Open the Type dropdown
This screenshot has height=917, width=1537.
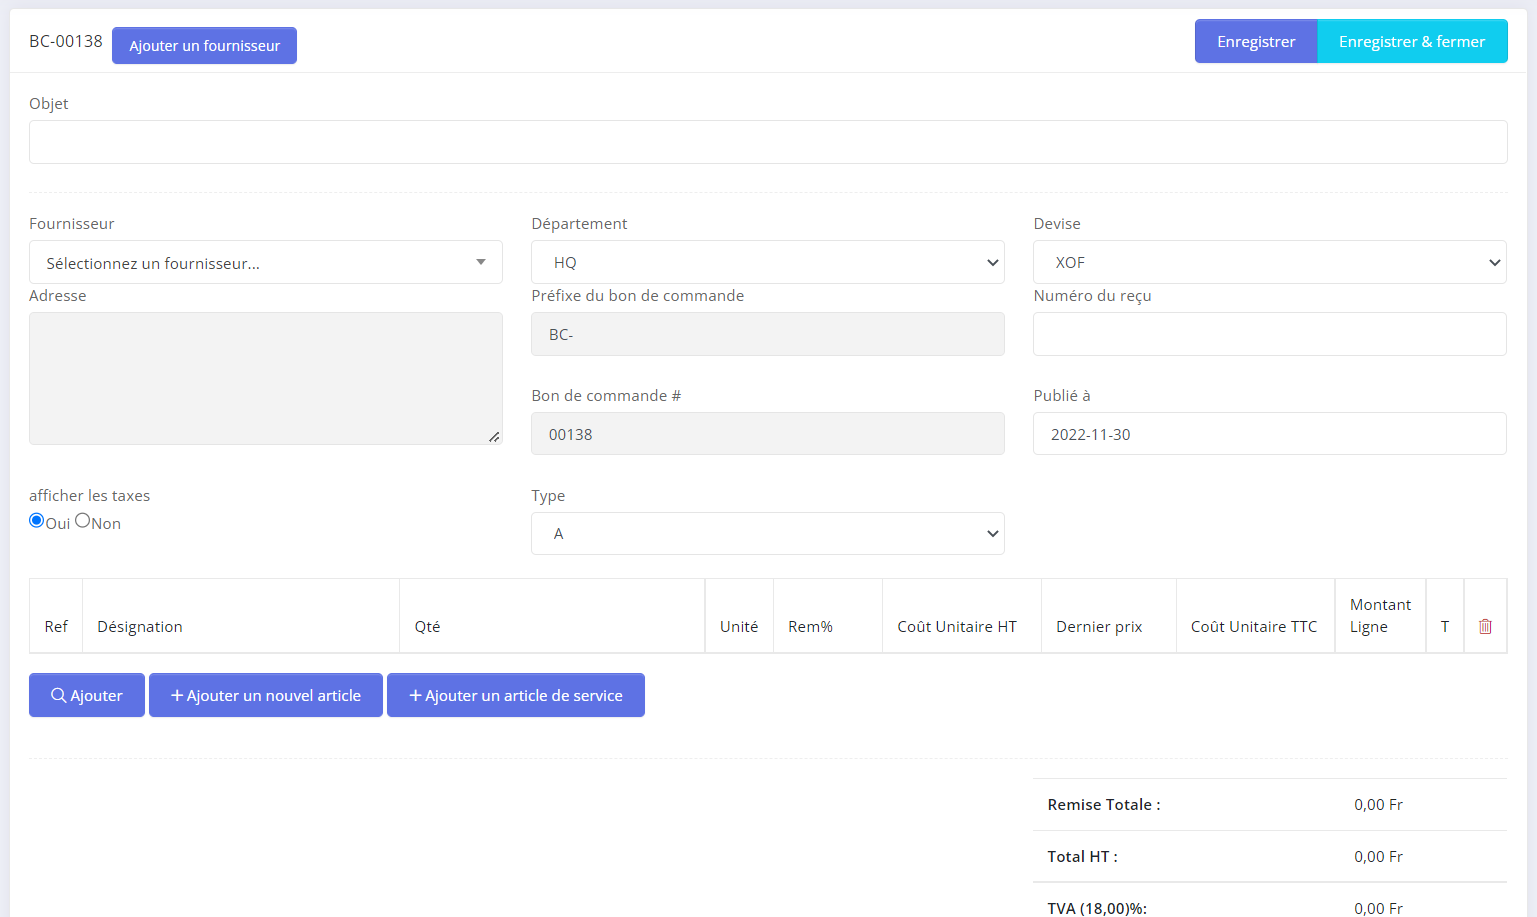767,534
